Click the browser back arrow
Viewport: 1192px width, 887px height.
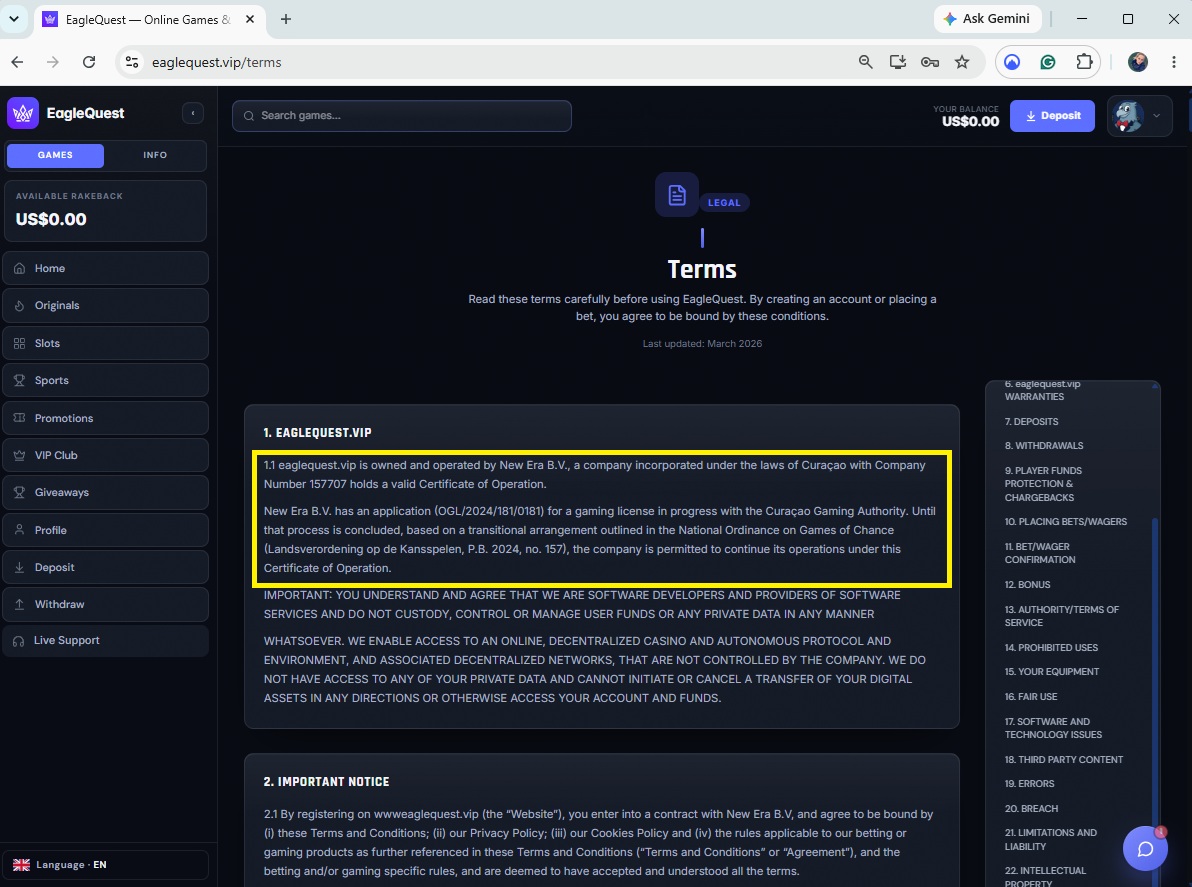pos(17,62)
